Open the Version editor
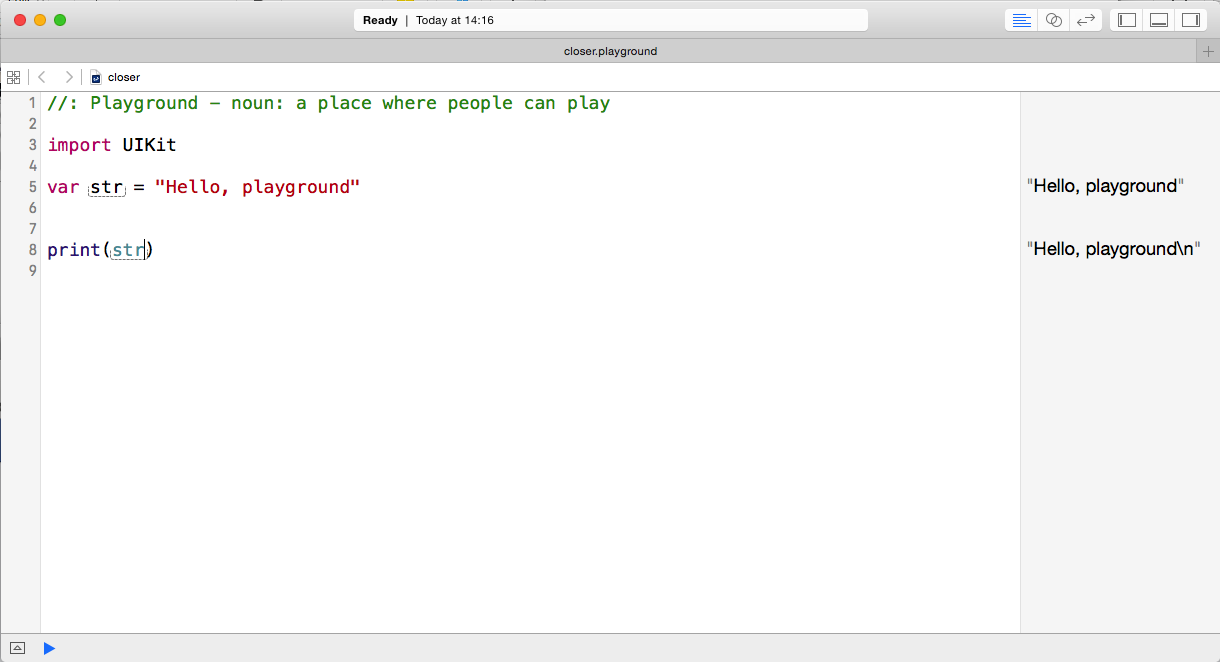 pos(1085,20)
